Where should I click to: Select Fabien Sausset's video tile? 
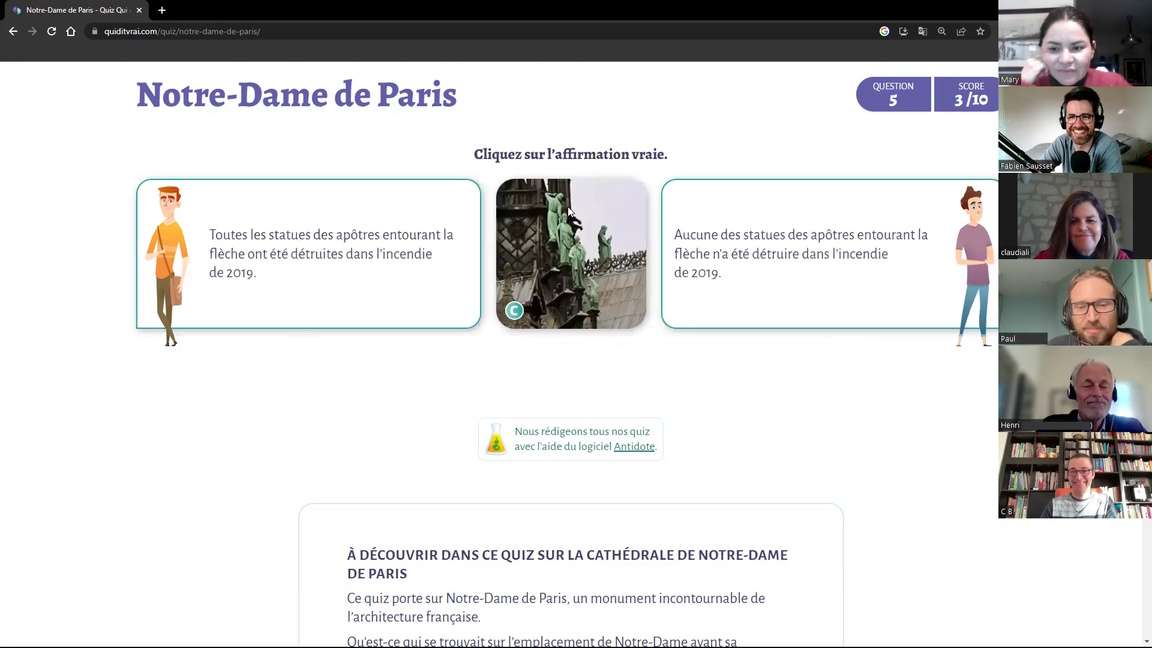[1075, 129]
